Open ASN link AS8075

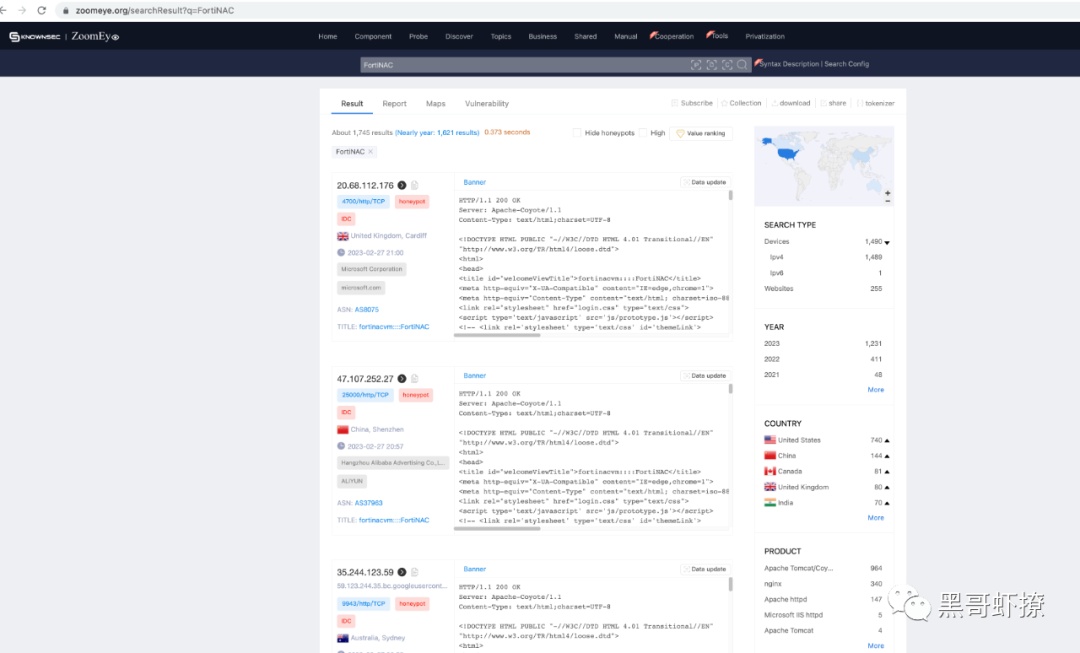pyautogui.click(x=366, y=310)
